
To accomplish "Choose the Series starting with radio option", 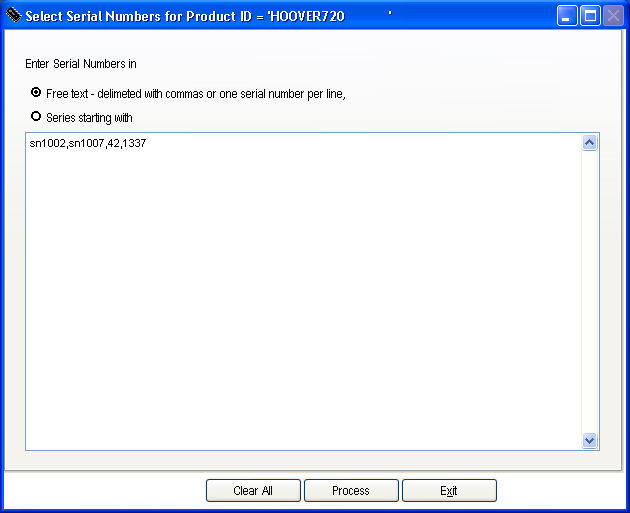I will pos(36,117).
